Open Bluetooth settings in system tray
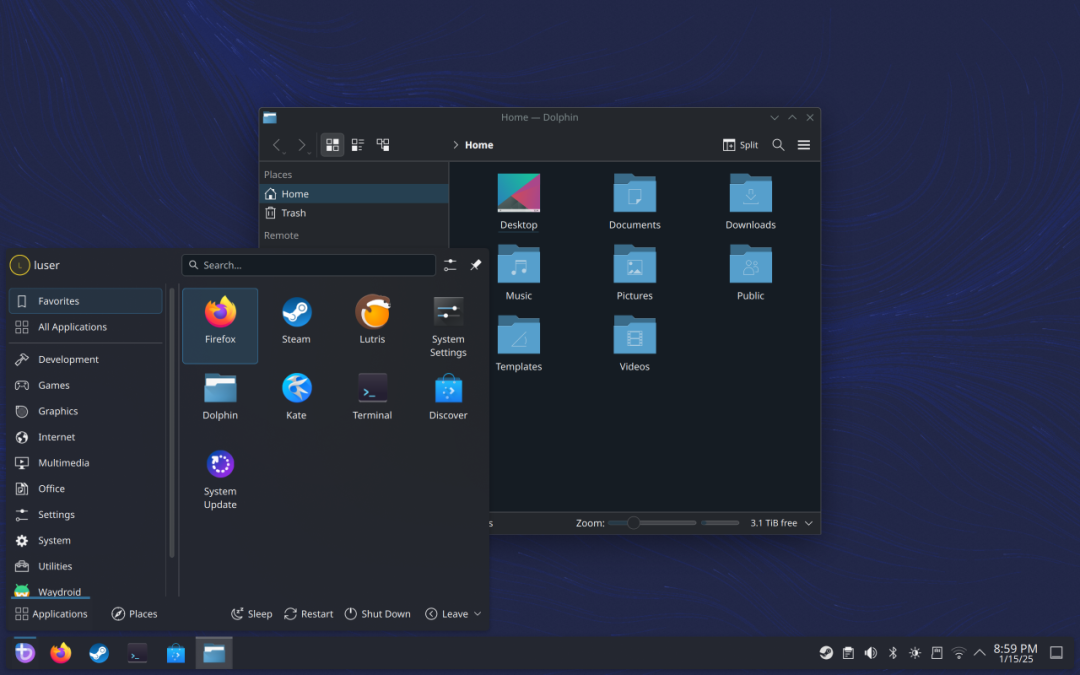This screenshot has width=1080, height=675. (x=893, y=653)
